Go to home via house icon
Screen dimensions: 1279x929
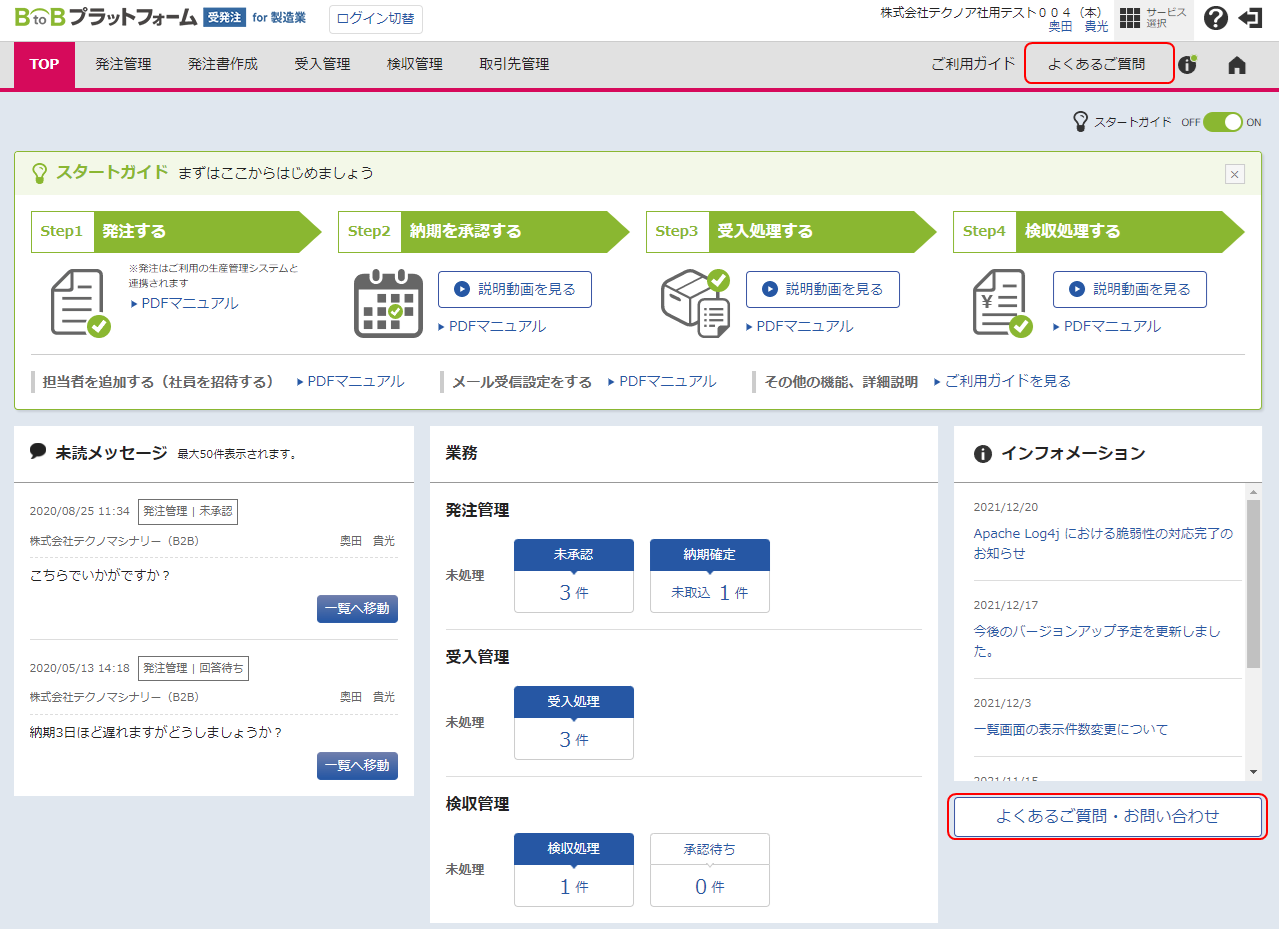1237,65
